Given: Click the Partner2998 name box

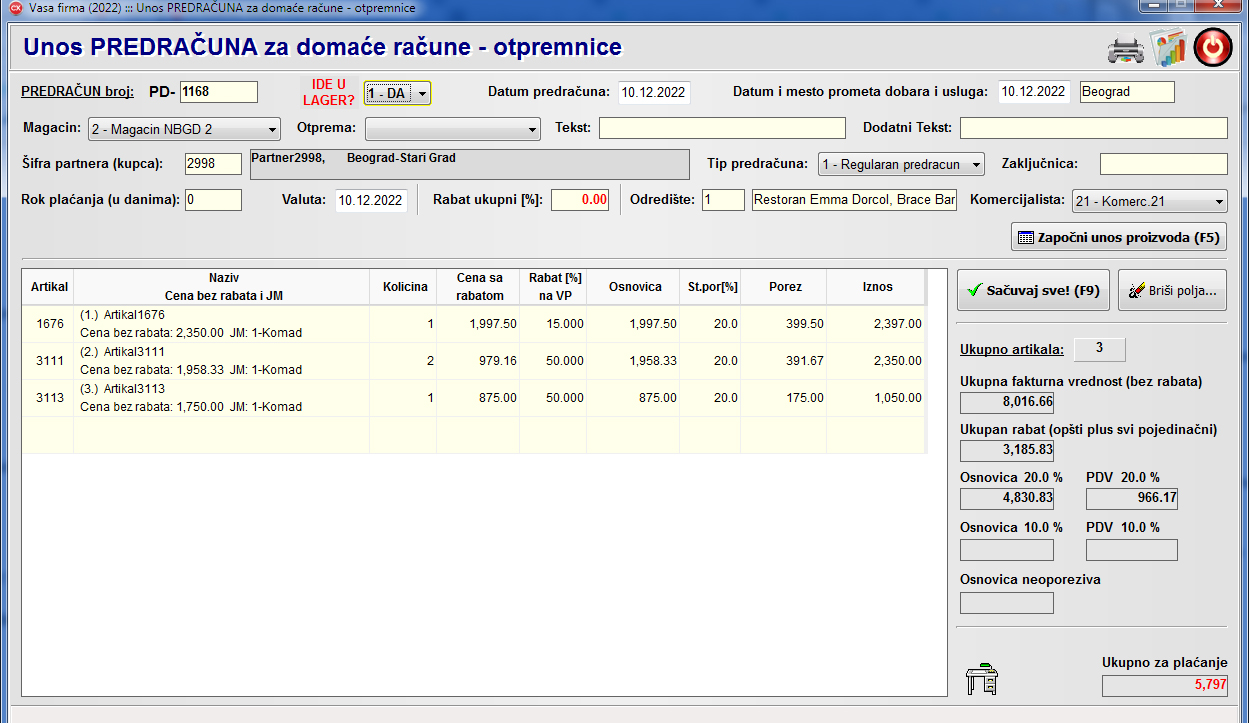Looking at the screenshot, I should click(x=469, y=164).
